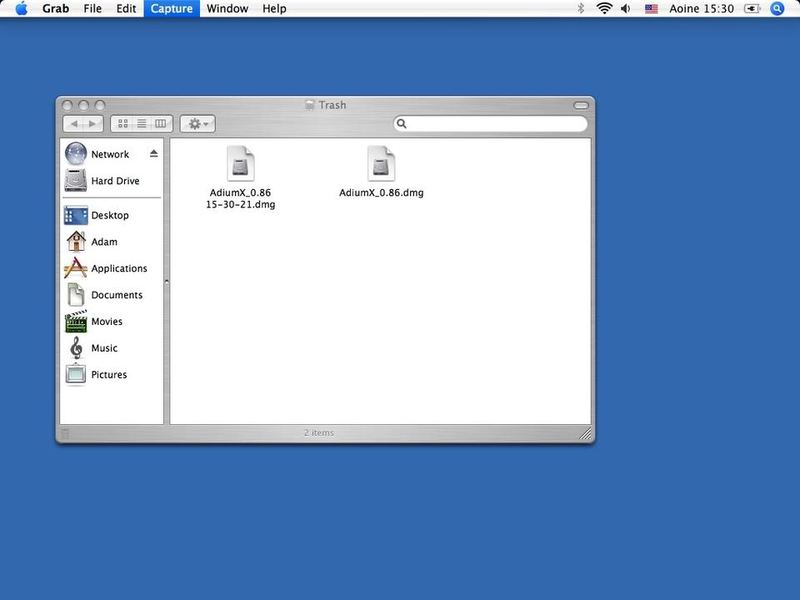Switch to list view
Image resolution: width=800 pixels, height=600 pixels.
[142, 124]
